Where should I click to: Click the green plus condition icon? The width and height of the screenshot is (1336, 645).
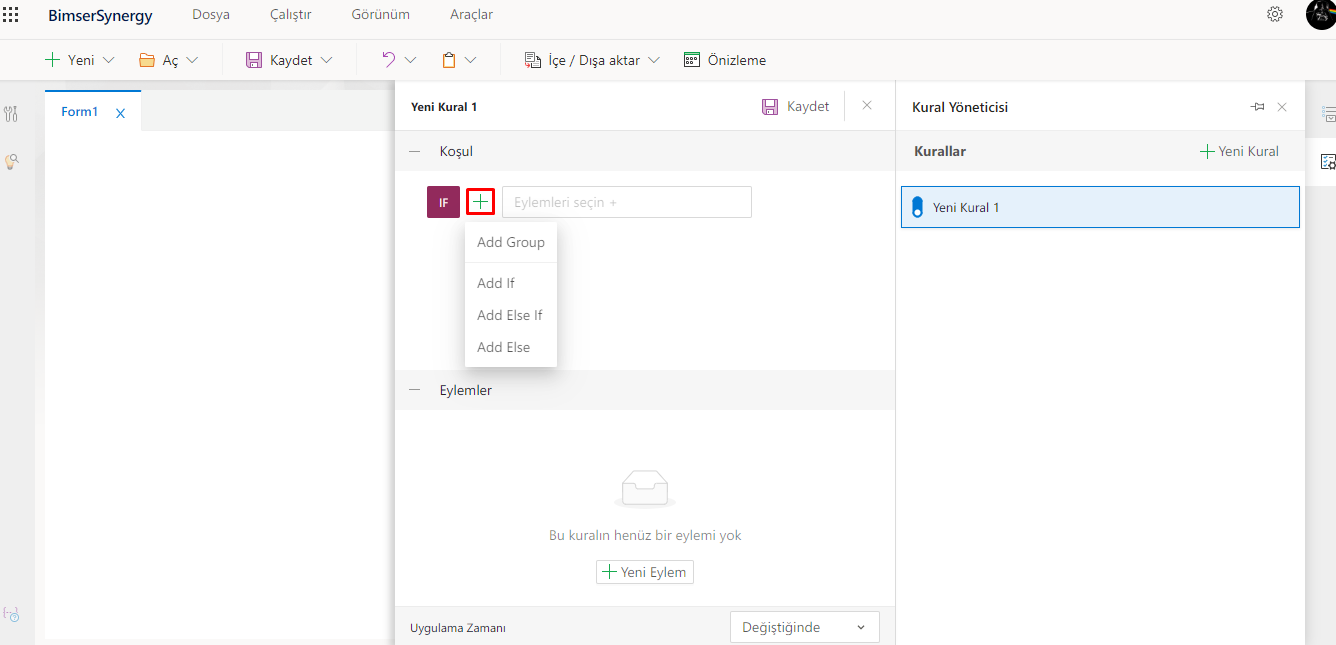point(481,201)
